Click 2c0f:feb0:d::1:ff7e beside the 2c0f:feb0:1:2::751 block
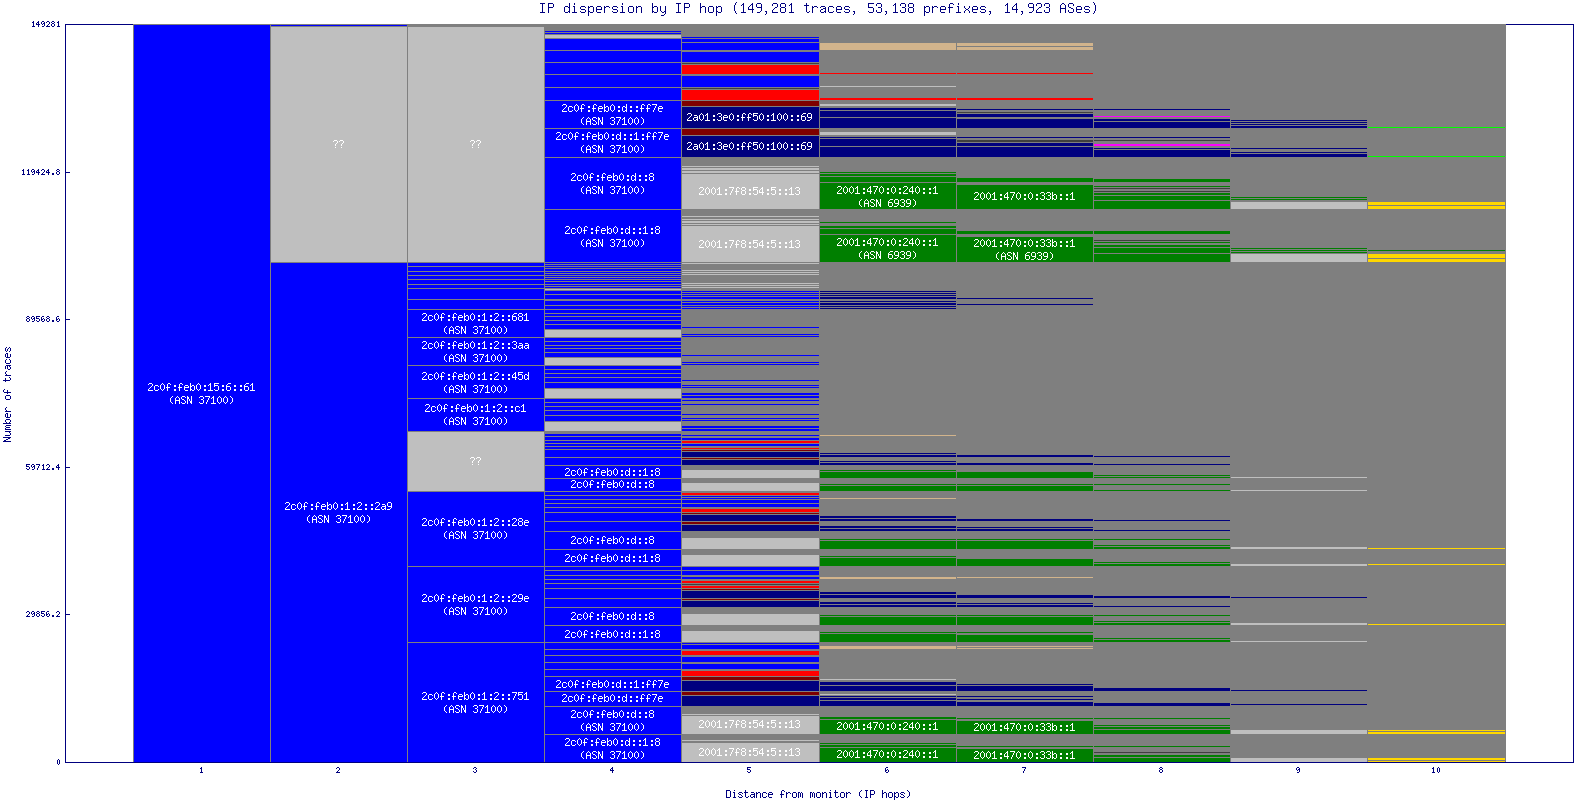The width and height of the screenshot is (1574, 800). [613, 684]
